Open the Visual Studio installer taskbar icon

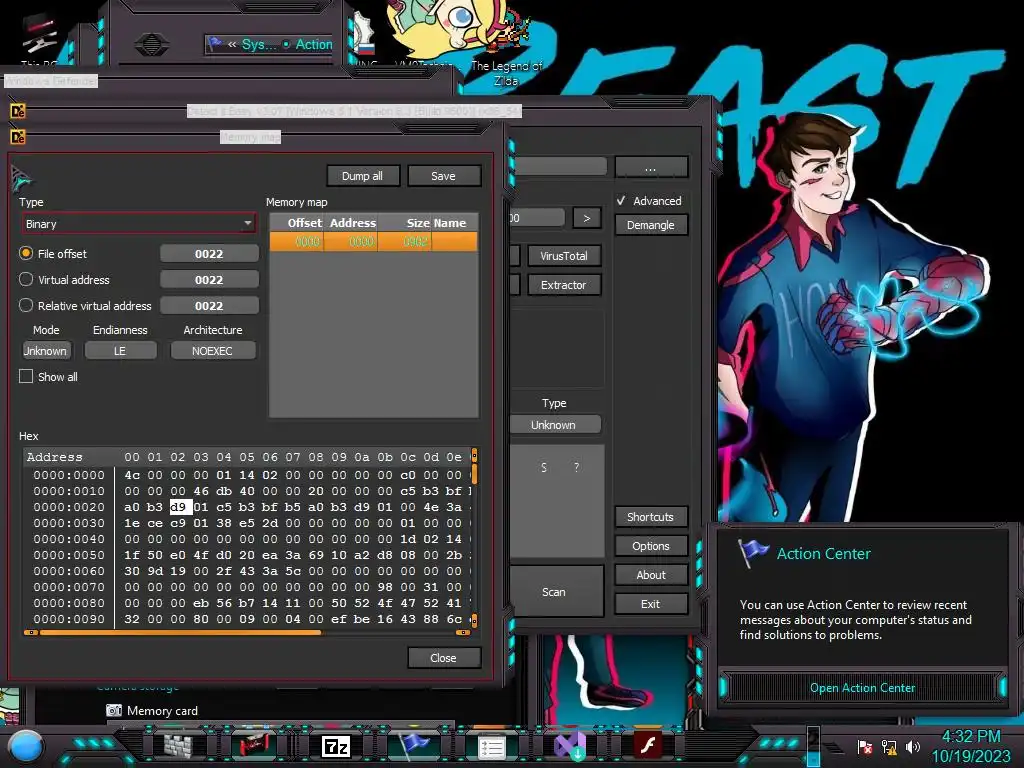click(569, 746)
